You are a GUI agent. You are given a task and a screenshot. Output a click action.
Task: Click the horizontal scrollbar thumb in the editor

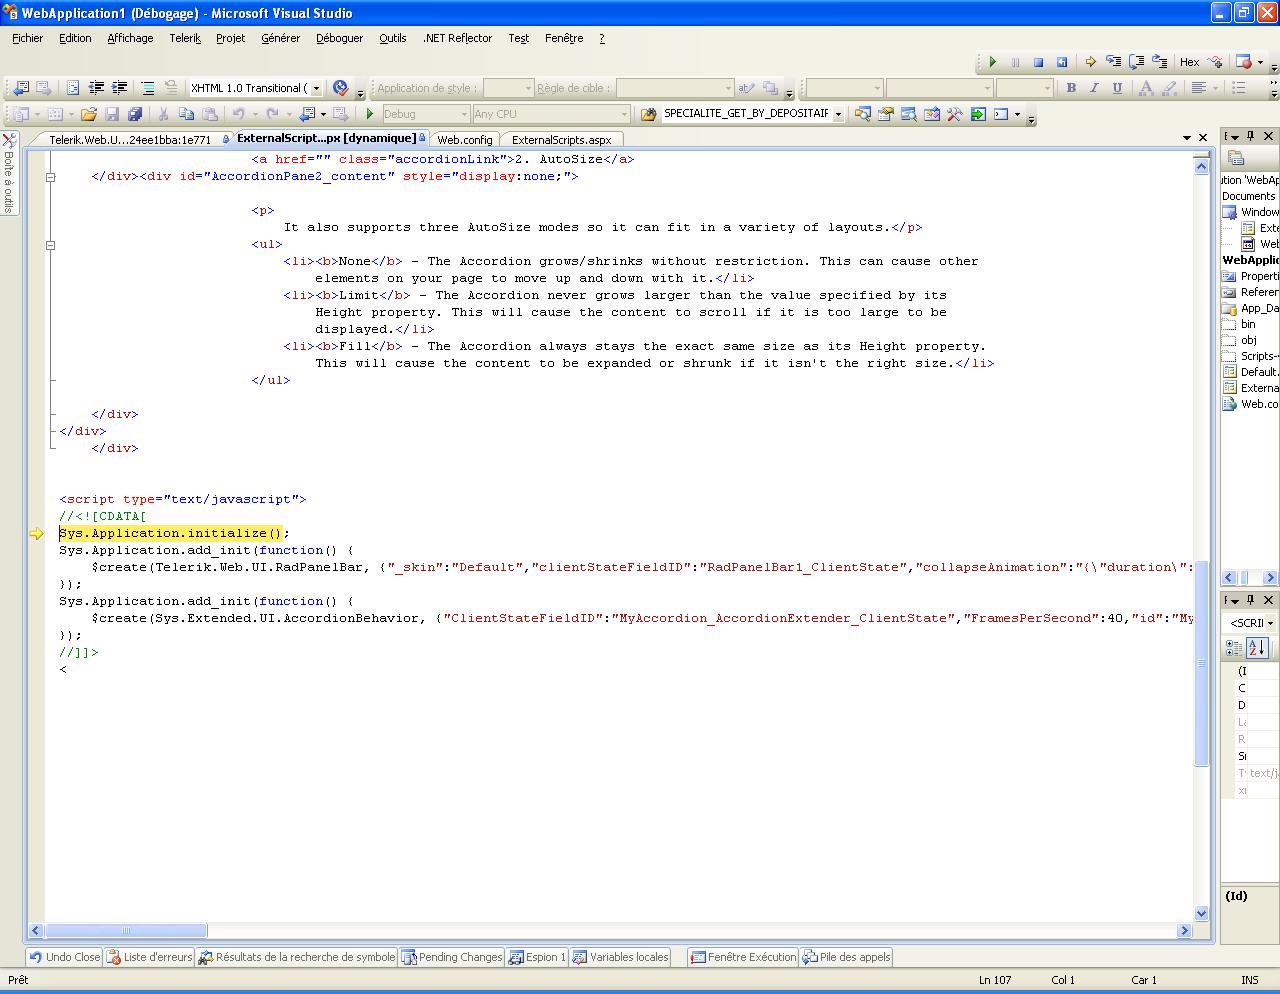point(126,930)
